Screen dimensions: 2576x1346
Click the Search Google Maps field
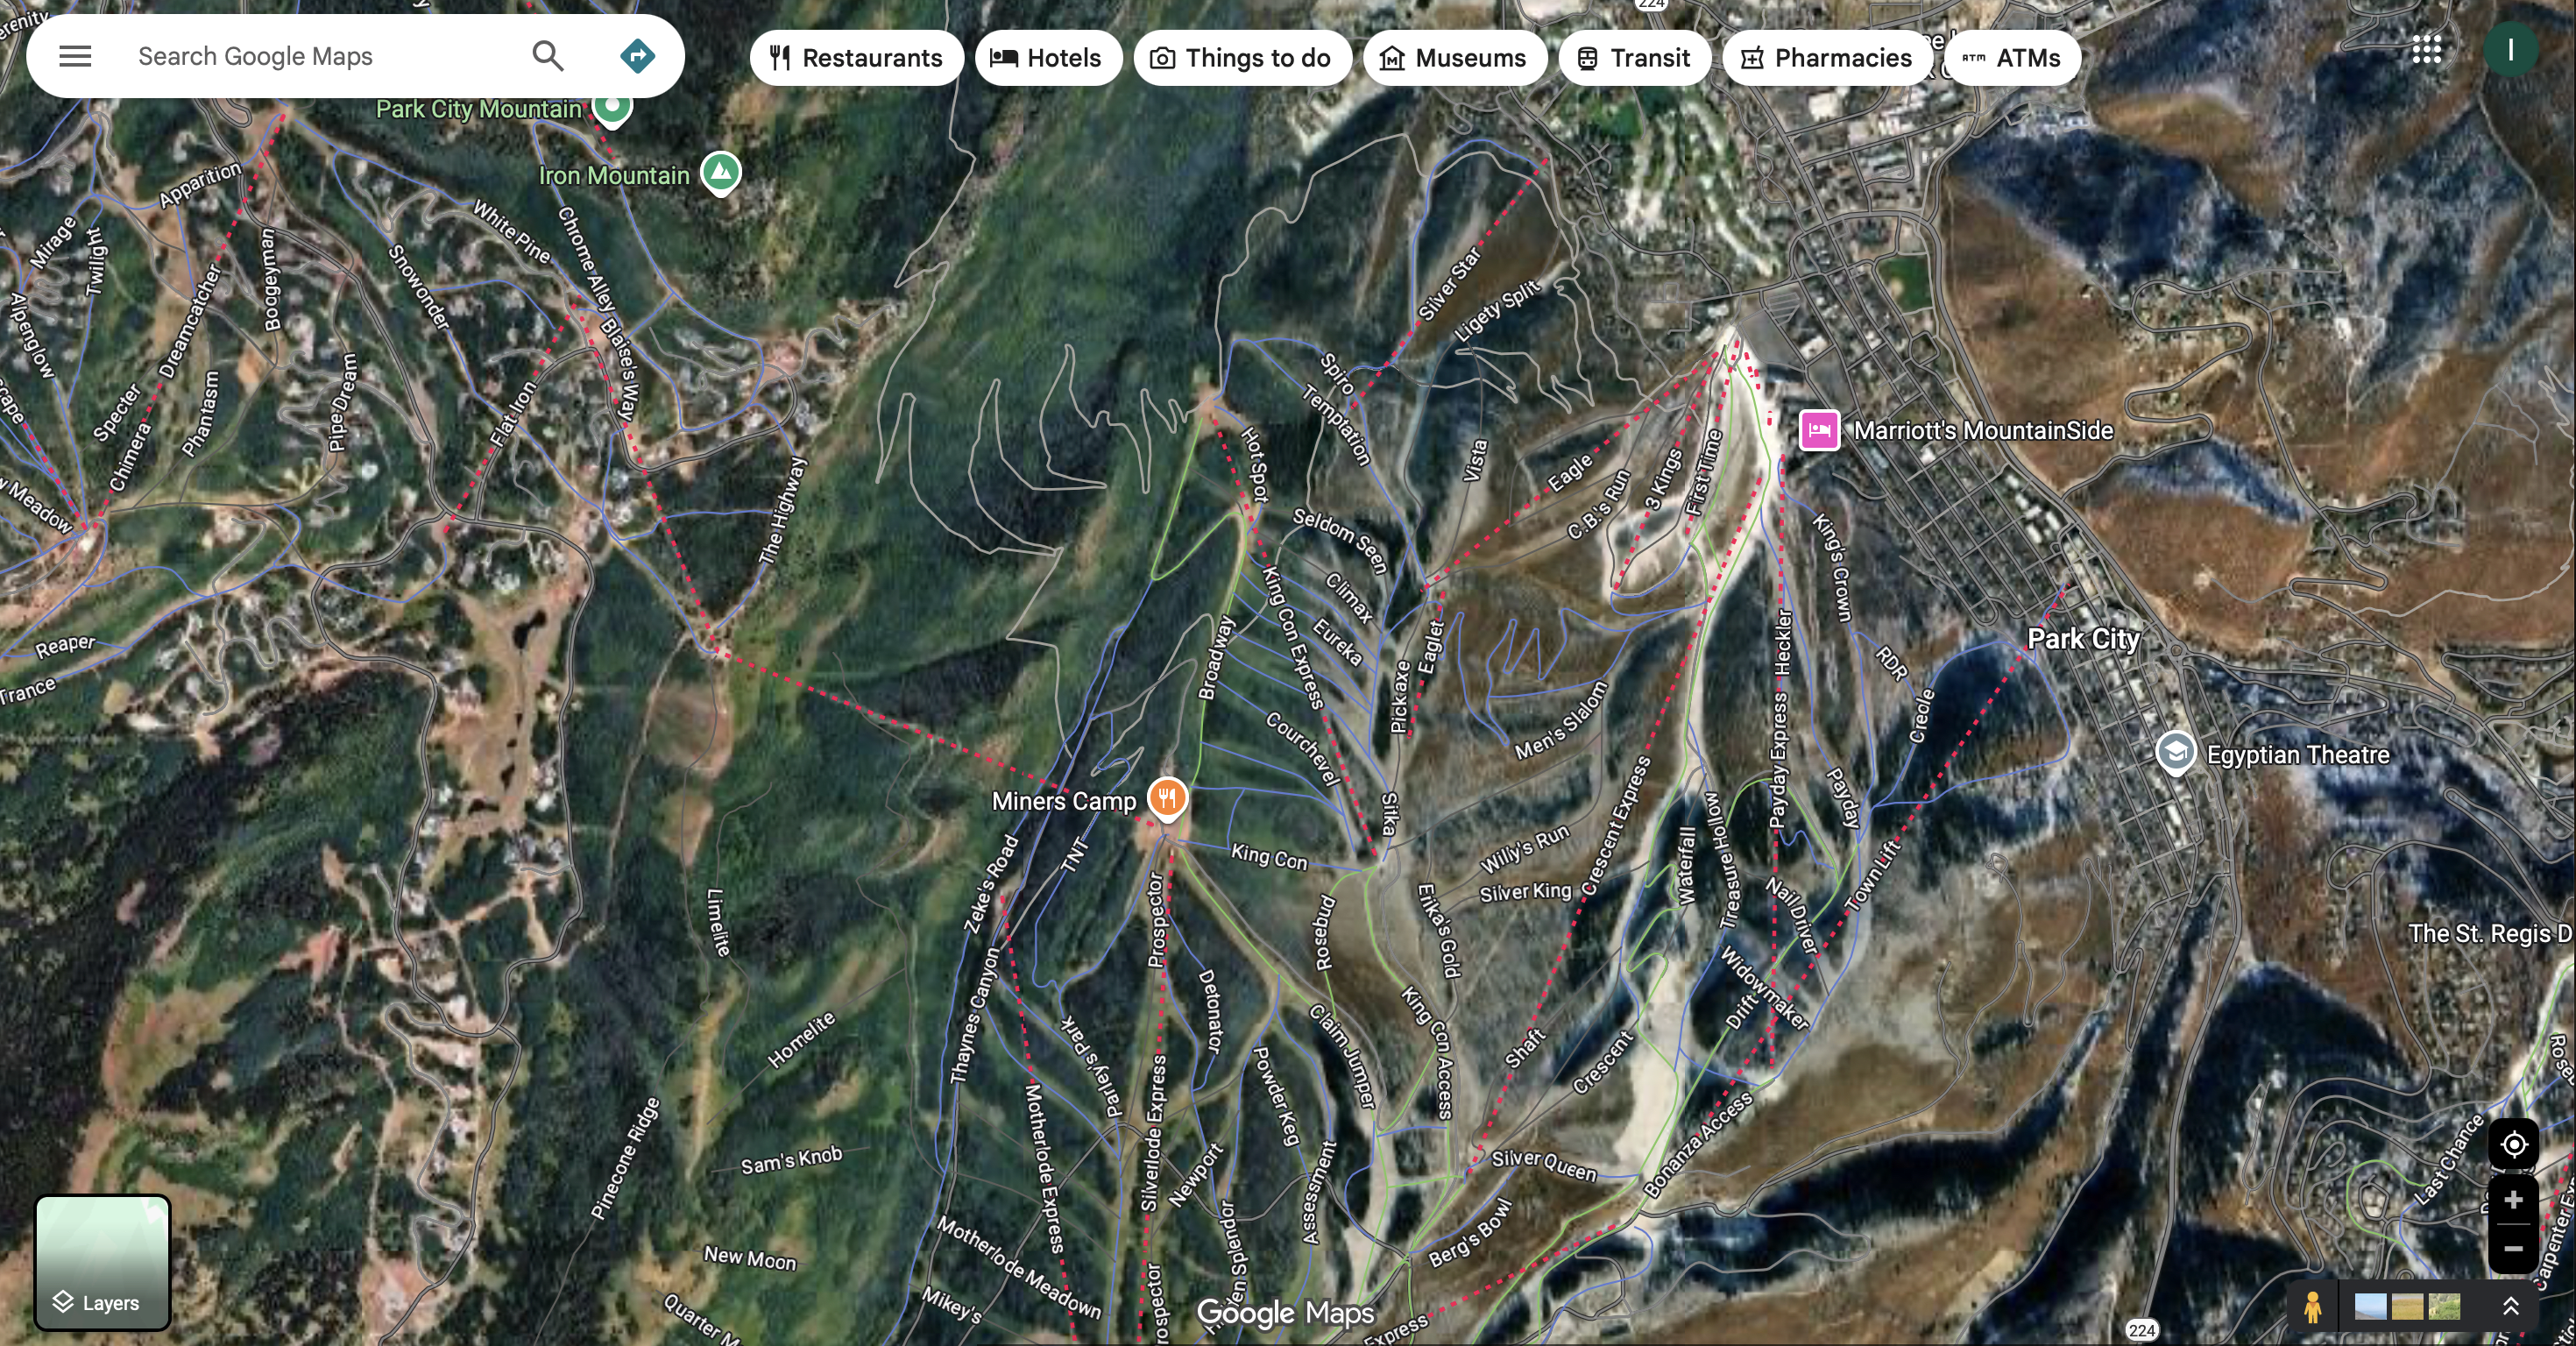(320, 56)
